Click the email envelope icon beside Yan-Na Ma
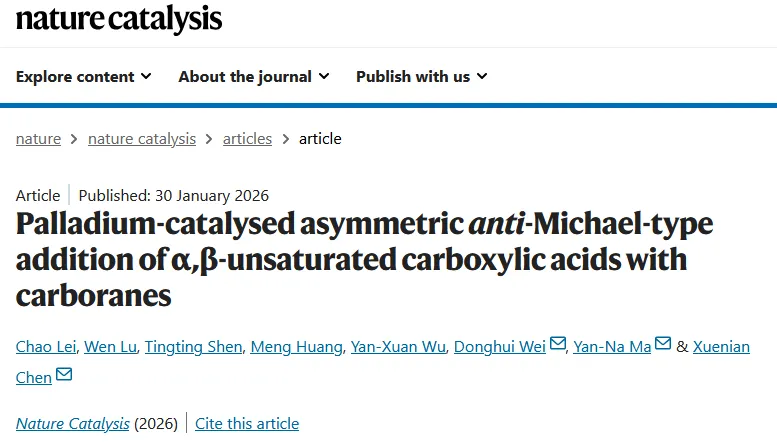The width and height of the screenshot is (777, 445). (x=663, y=343)
